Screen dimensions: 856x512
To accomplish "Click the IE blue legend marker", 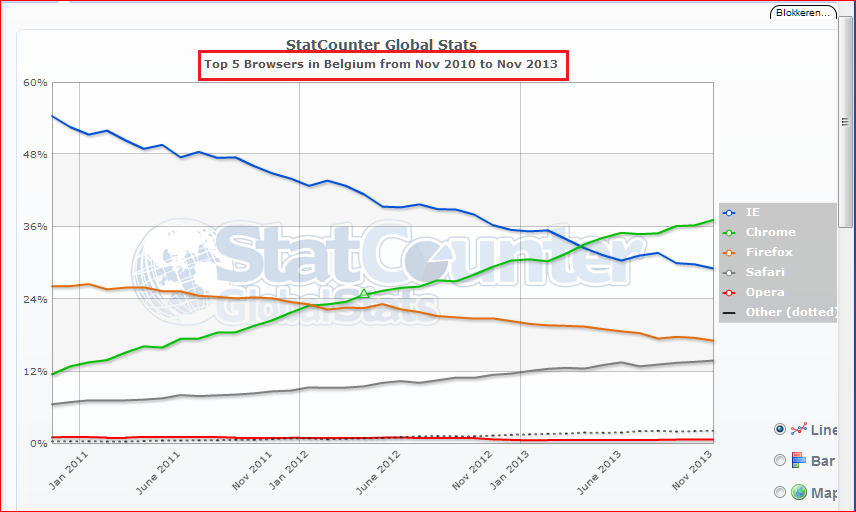I will [729, 213].
